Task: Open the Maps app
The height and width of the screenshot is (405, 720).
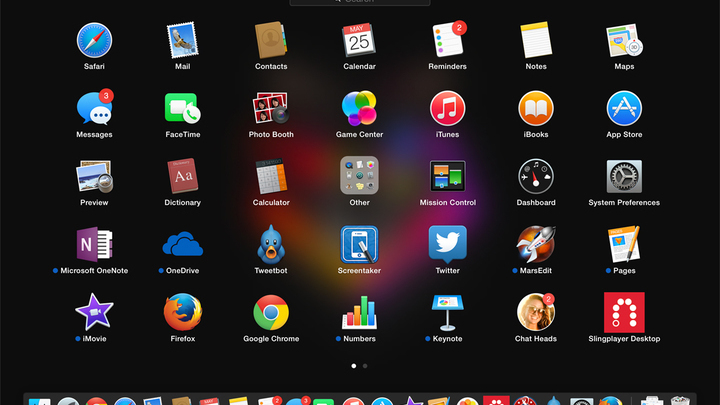Action: 624,40
